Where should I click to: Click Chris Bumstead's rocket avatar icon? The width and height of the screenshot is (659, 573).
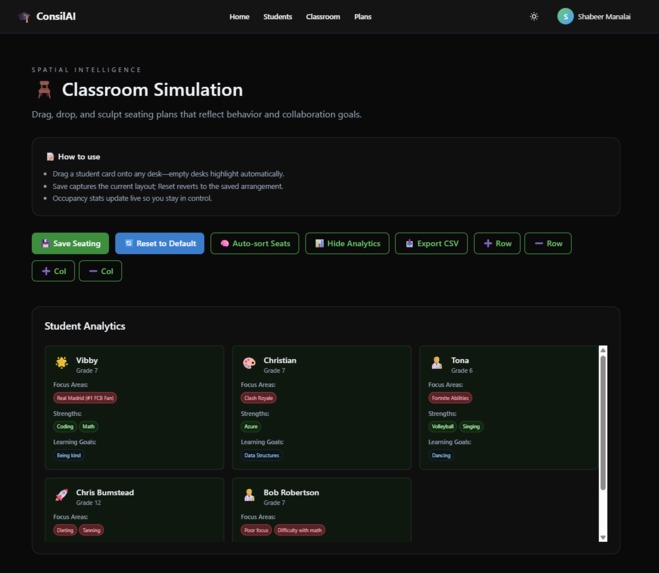(62, 495)
